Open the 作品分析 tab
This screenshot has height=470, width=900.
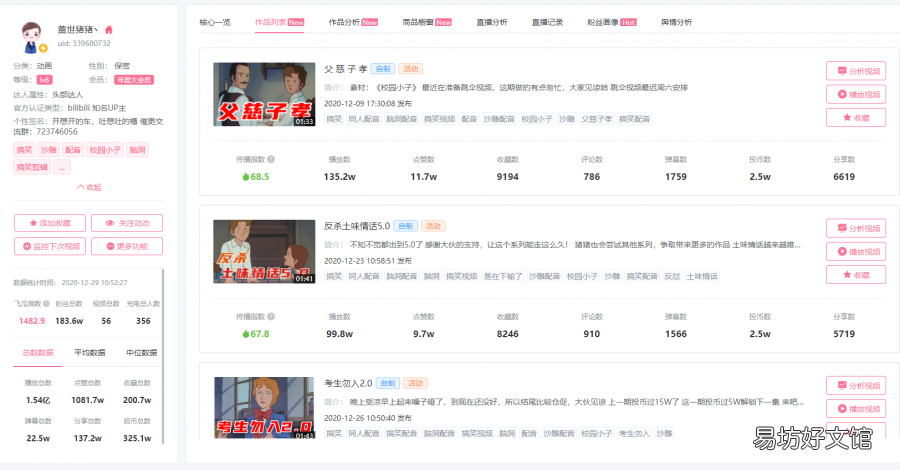[x=353, y=22]
